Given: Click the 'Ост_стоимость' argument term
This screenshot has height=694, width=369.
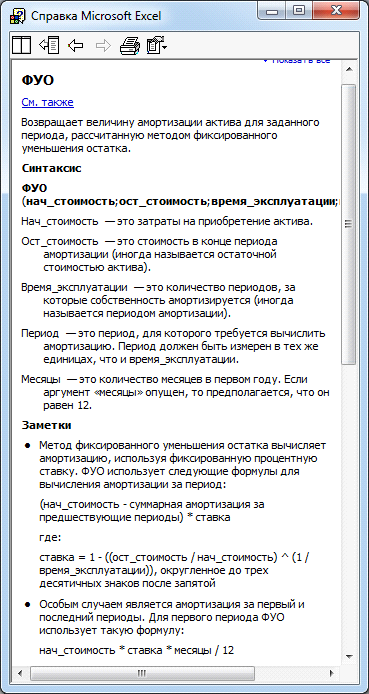Looking at the screenshot, I should click(60, 242).
